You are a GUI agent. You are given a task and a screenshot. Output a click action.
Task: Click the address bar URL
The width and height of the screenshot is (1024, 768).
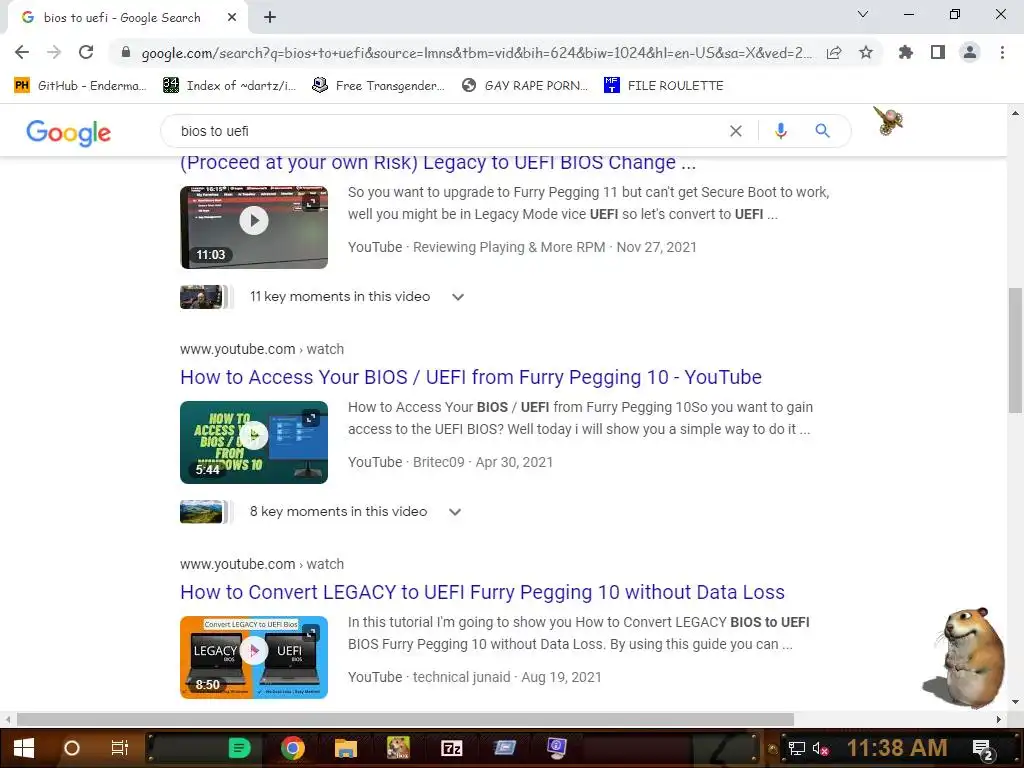pos(477,53)
